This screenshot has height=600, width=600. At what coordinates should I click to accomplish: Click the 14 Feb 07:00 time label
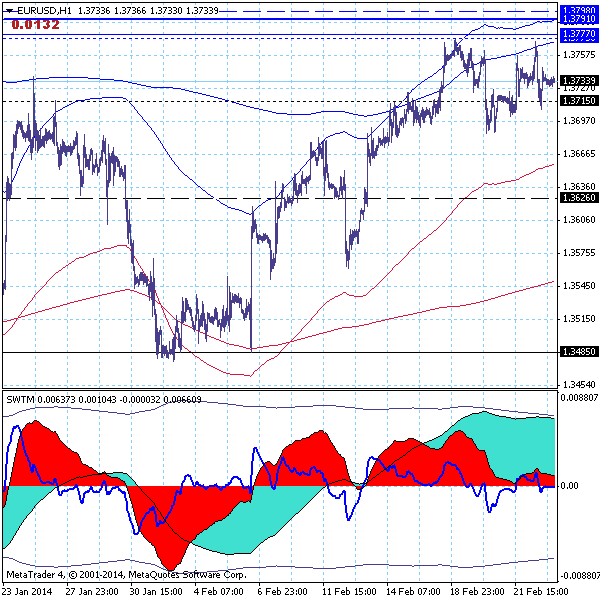414,592
